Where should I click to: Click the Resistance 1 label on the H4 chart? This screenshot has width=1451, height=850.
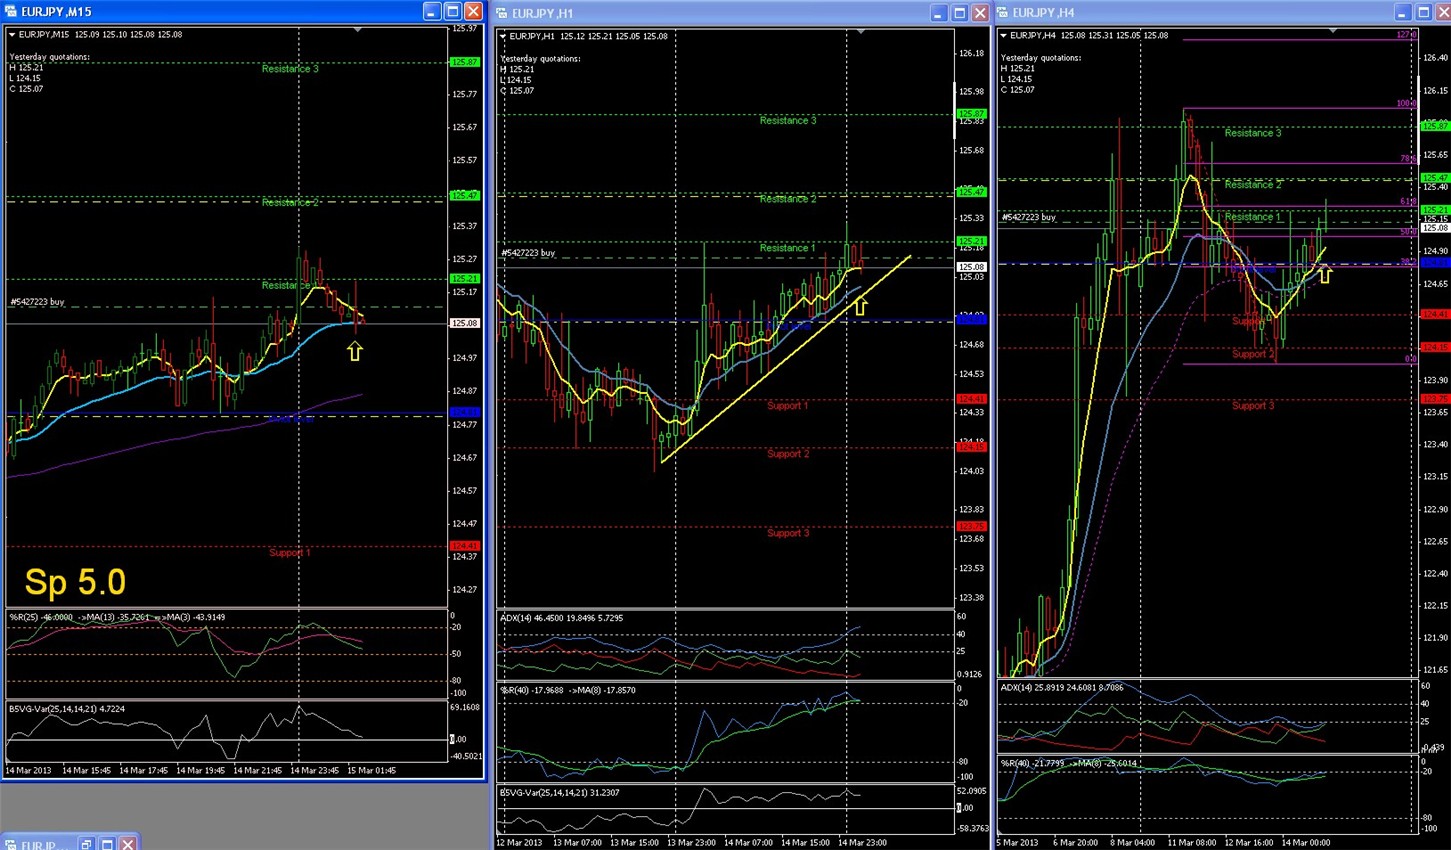click(x=1253, y=217)
